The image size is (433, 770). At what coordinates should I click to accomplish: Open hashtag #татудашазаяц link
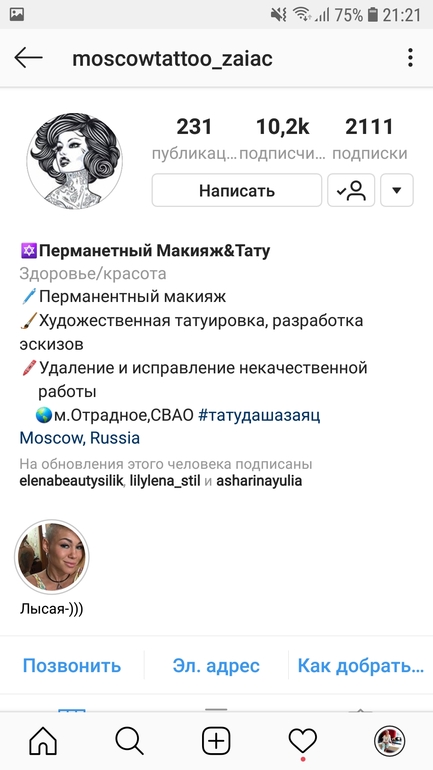pyautogui.click(x=259, y=415)
